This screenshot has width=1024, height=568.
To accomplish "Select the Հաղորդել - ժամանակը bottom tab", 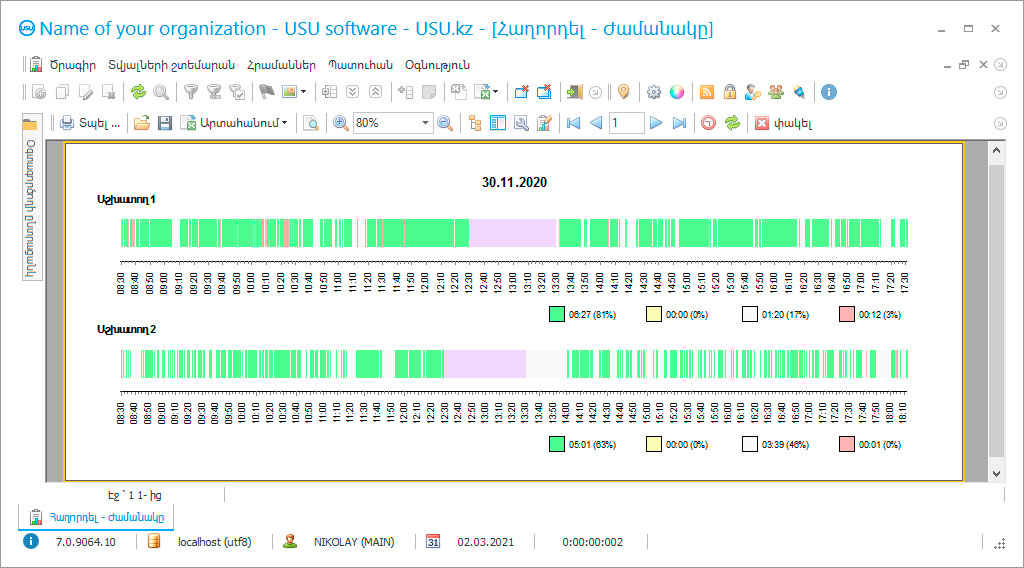I will coord(97,516).
